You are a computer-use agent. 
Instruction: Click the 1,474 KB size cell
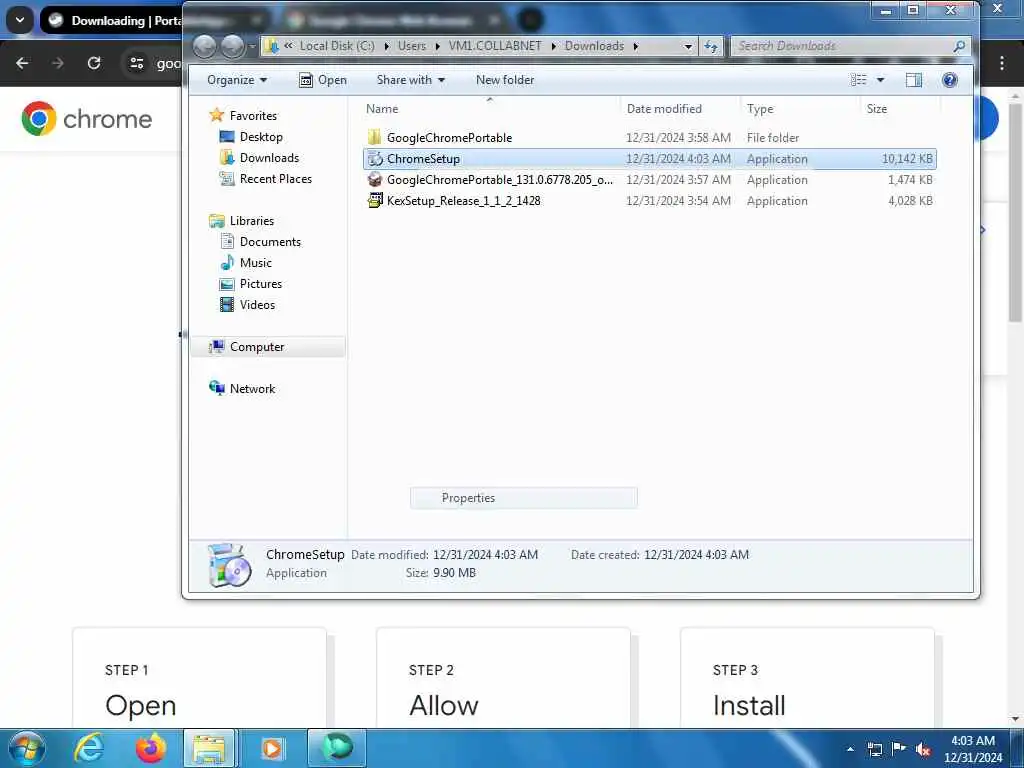[910, 180]
